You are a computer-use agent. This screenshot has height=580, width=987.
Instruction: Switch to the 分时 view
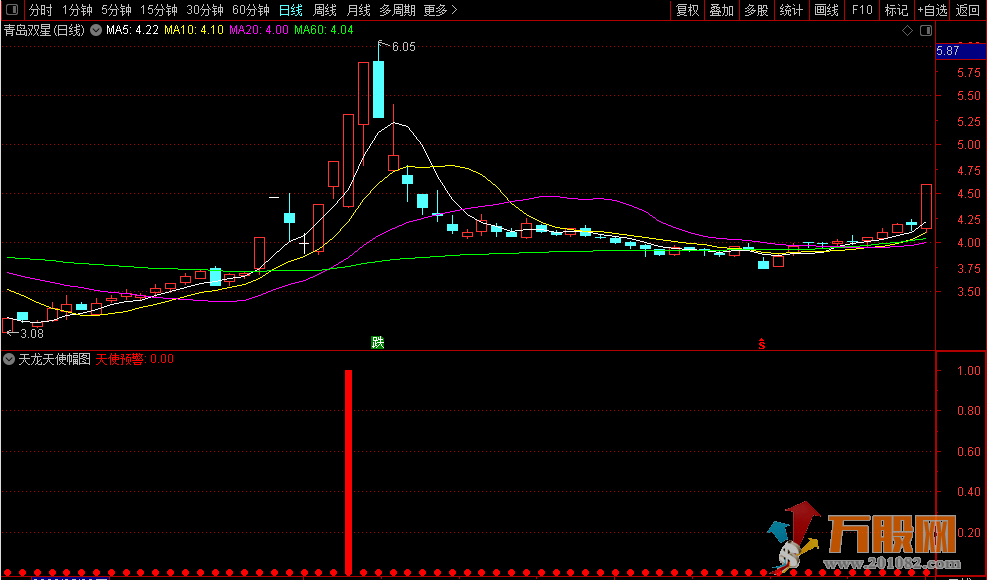coord(41,10)
